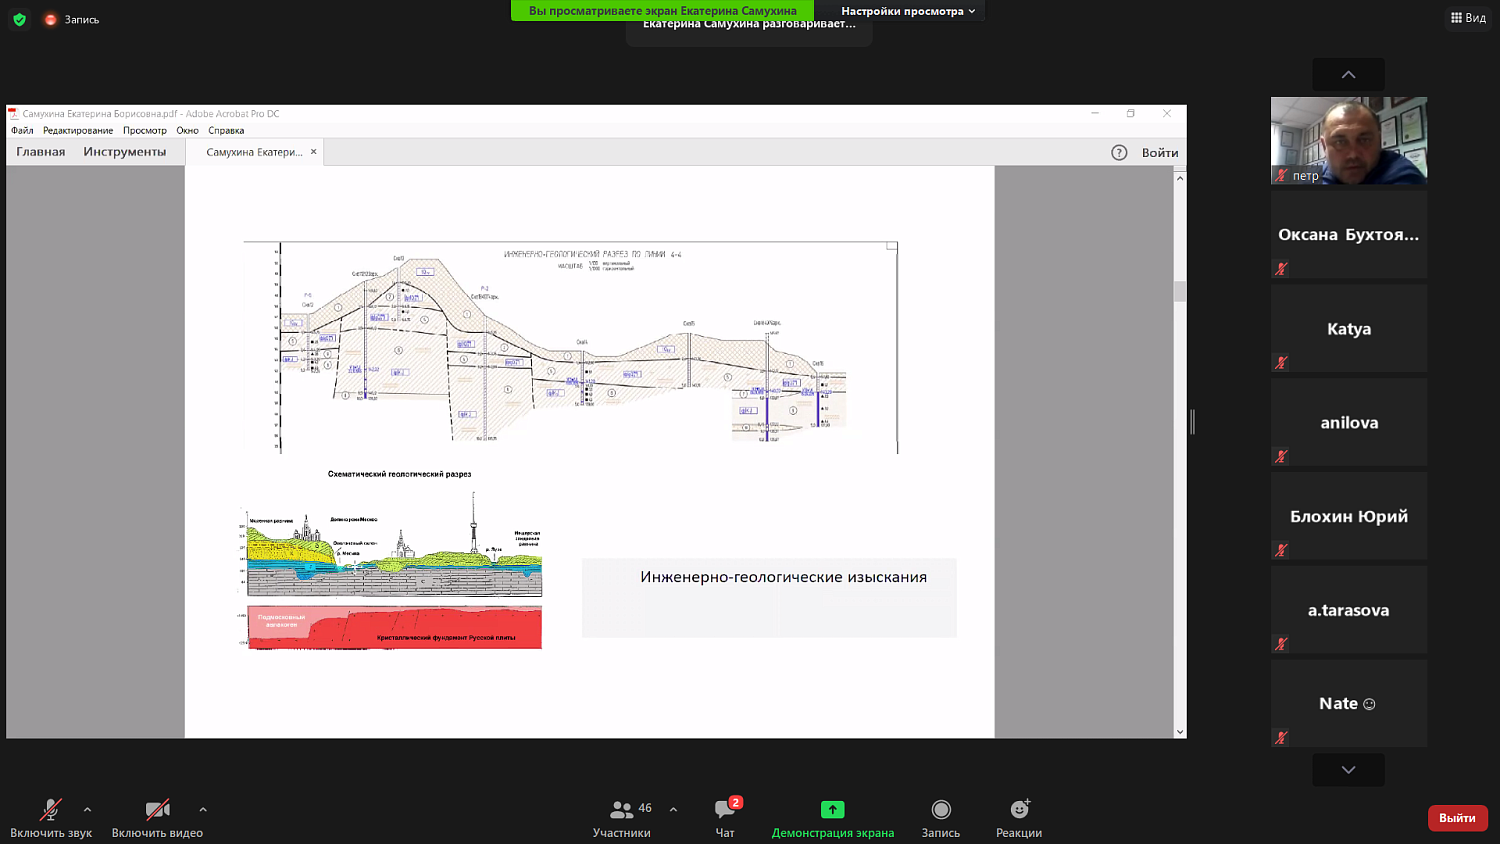Click the engineering-geological cross-section drawing
Screen dimensions: 1500x844
571,347
